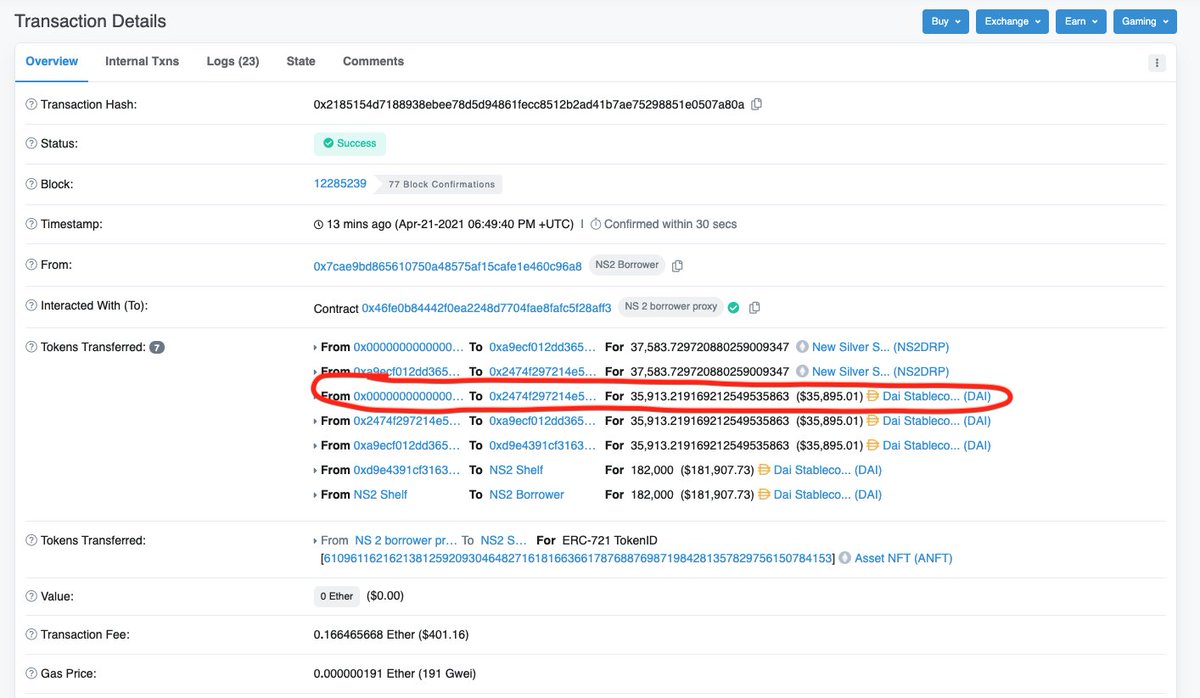The width and height of the screenshot is (1200, 698).
Task: Switch to the State tab
Action: pyautogui.click(x=301, y=61)
